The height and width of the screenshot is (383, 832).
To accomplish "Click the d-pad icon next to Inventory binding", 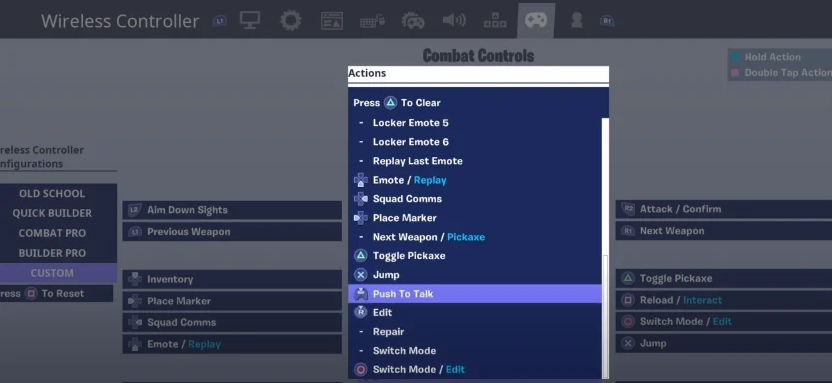I will pyautogui.click(x=135, y=279).
